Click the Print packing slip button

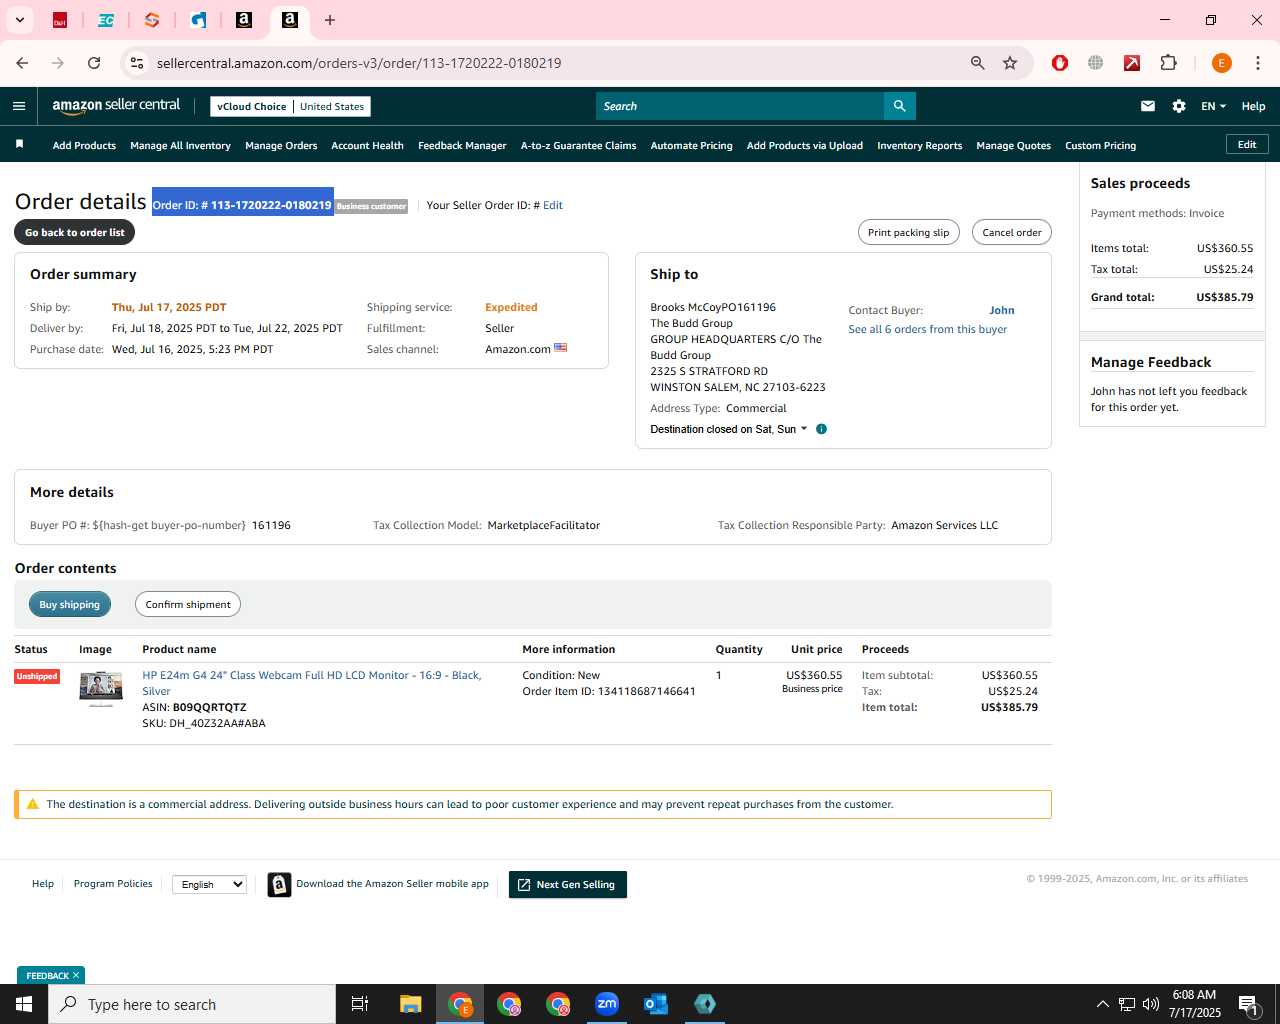909,232
